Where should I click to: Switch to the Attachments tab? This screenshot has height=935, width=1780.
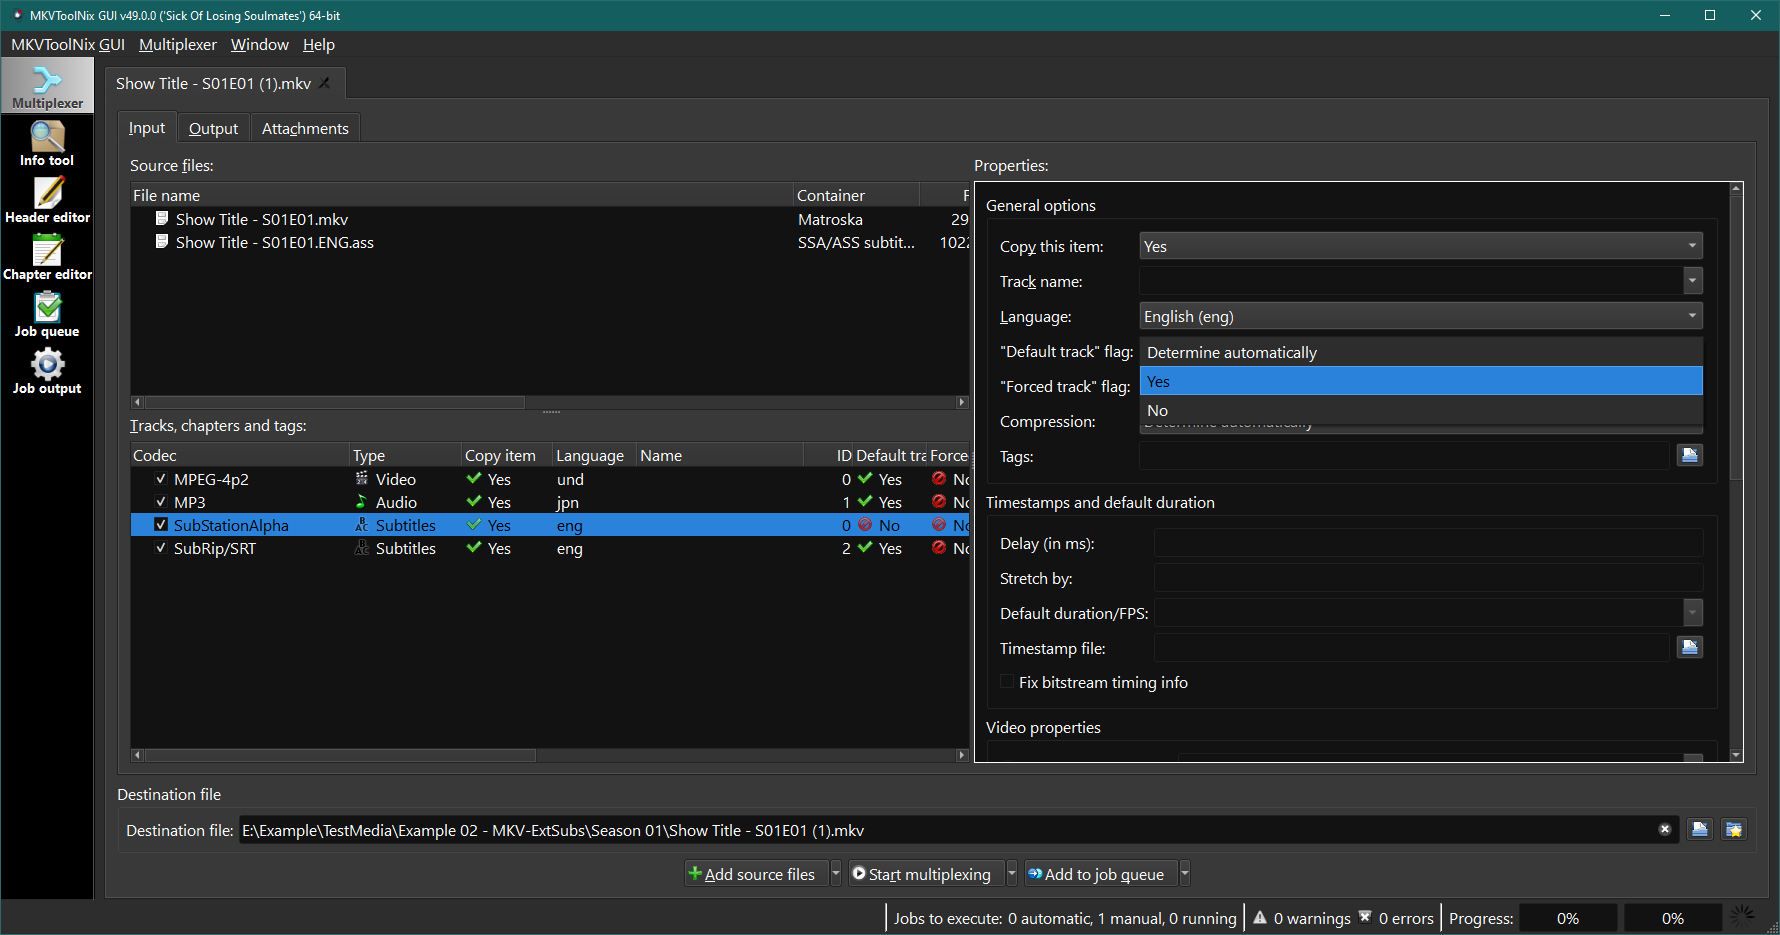305,128
